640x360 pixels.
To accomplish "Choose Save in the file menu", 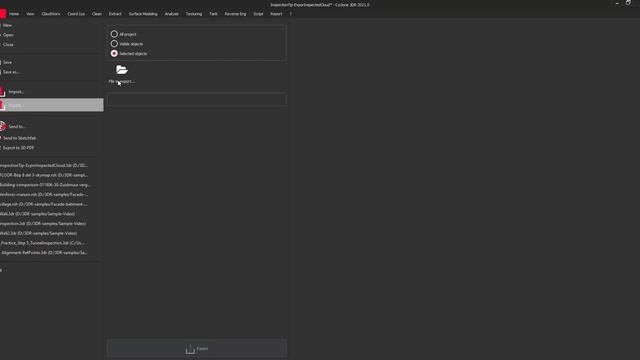I will tap(7, 62).
